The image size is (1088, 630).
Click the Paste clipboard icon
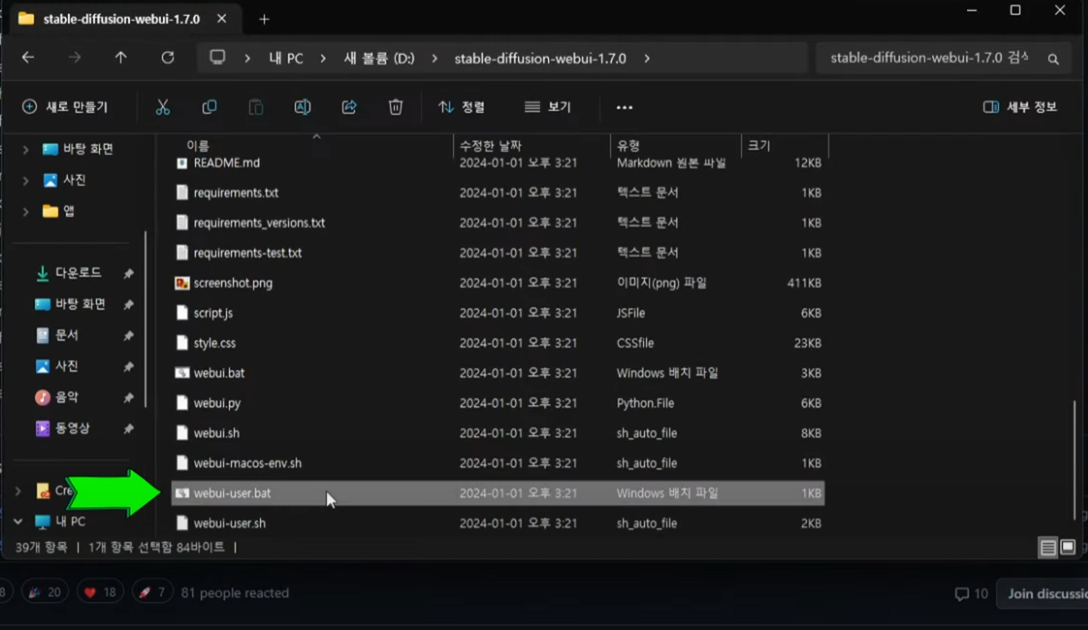255,107
